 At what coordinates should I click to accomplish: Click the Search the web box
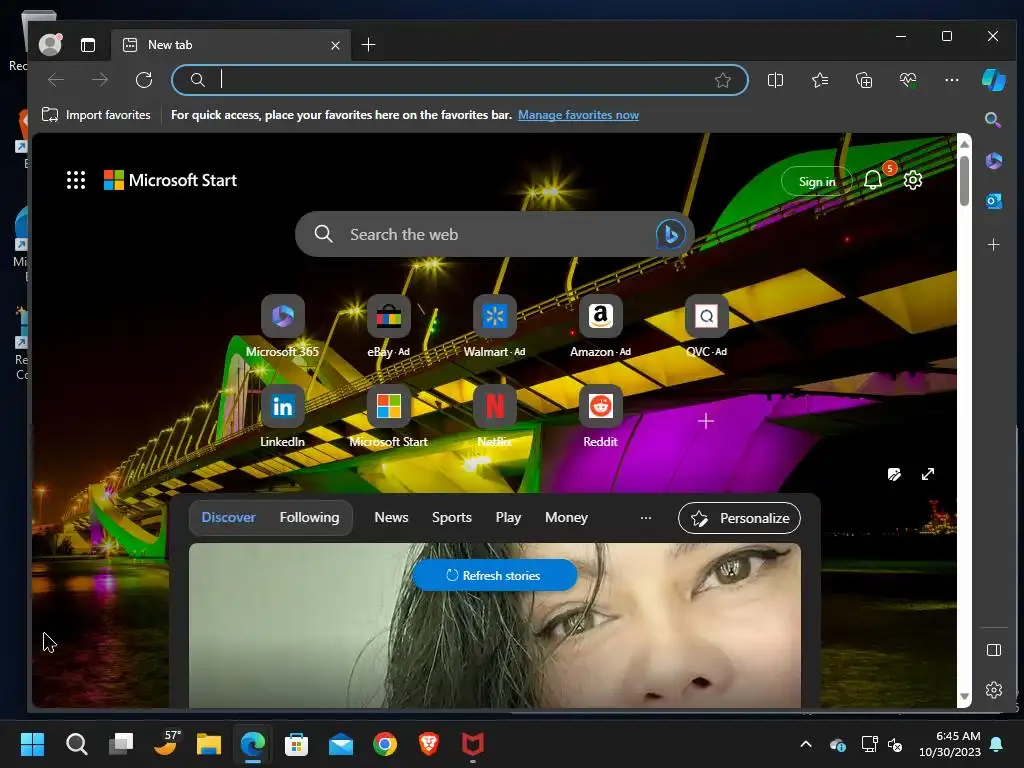point(494,234)
